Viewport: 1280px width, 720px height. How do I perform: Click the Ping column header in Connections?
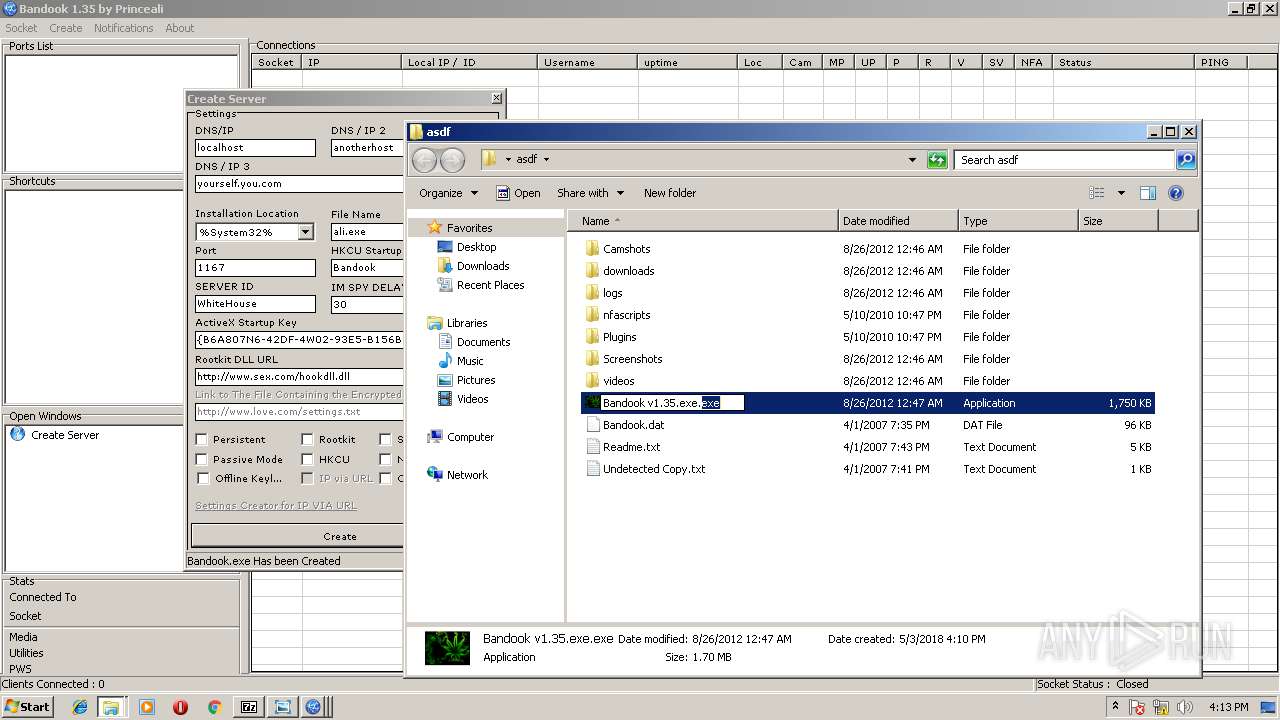(x=1222, y=62)
